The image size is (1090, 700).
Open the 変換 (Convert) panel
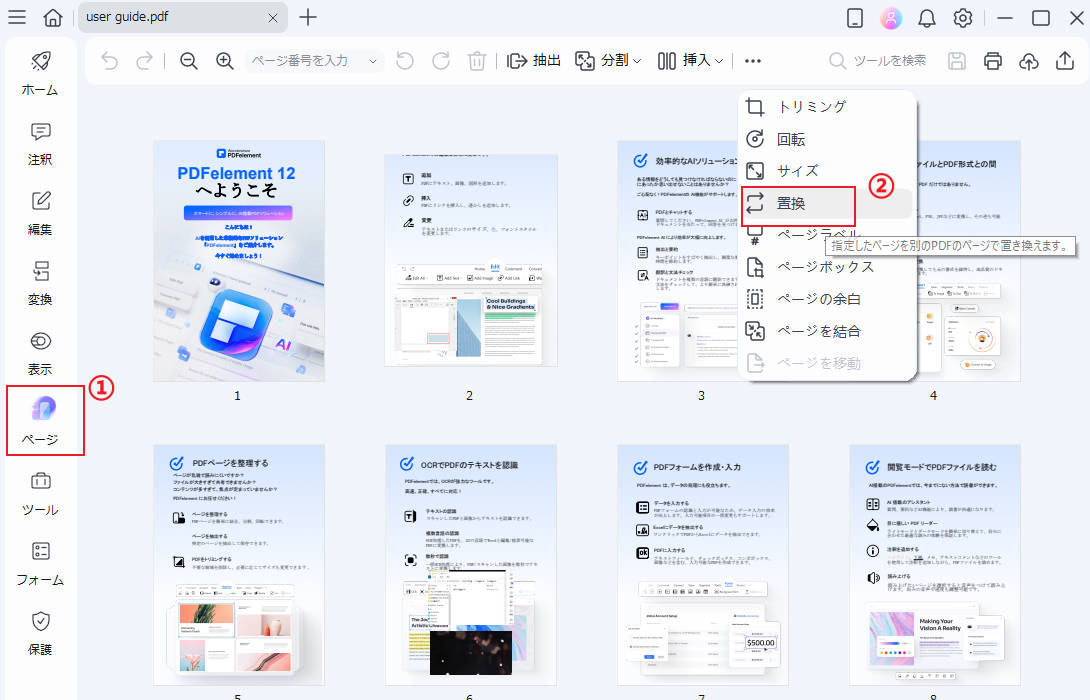click(x=40, y=283)
